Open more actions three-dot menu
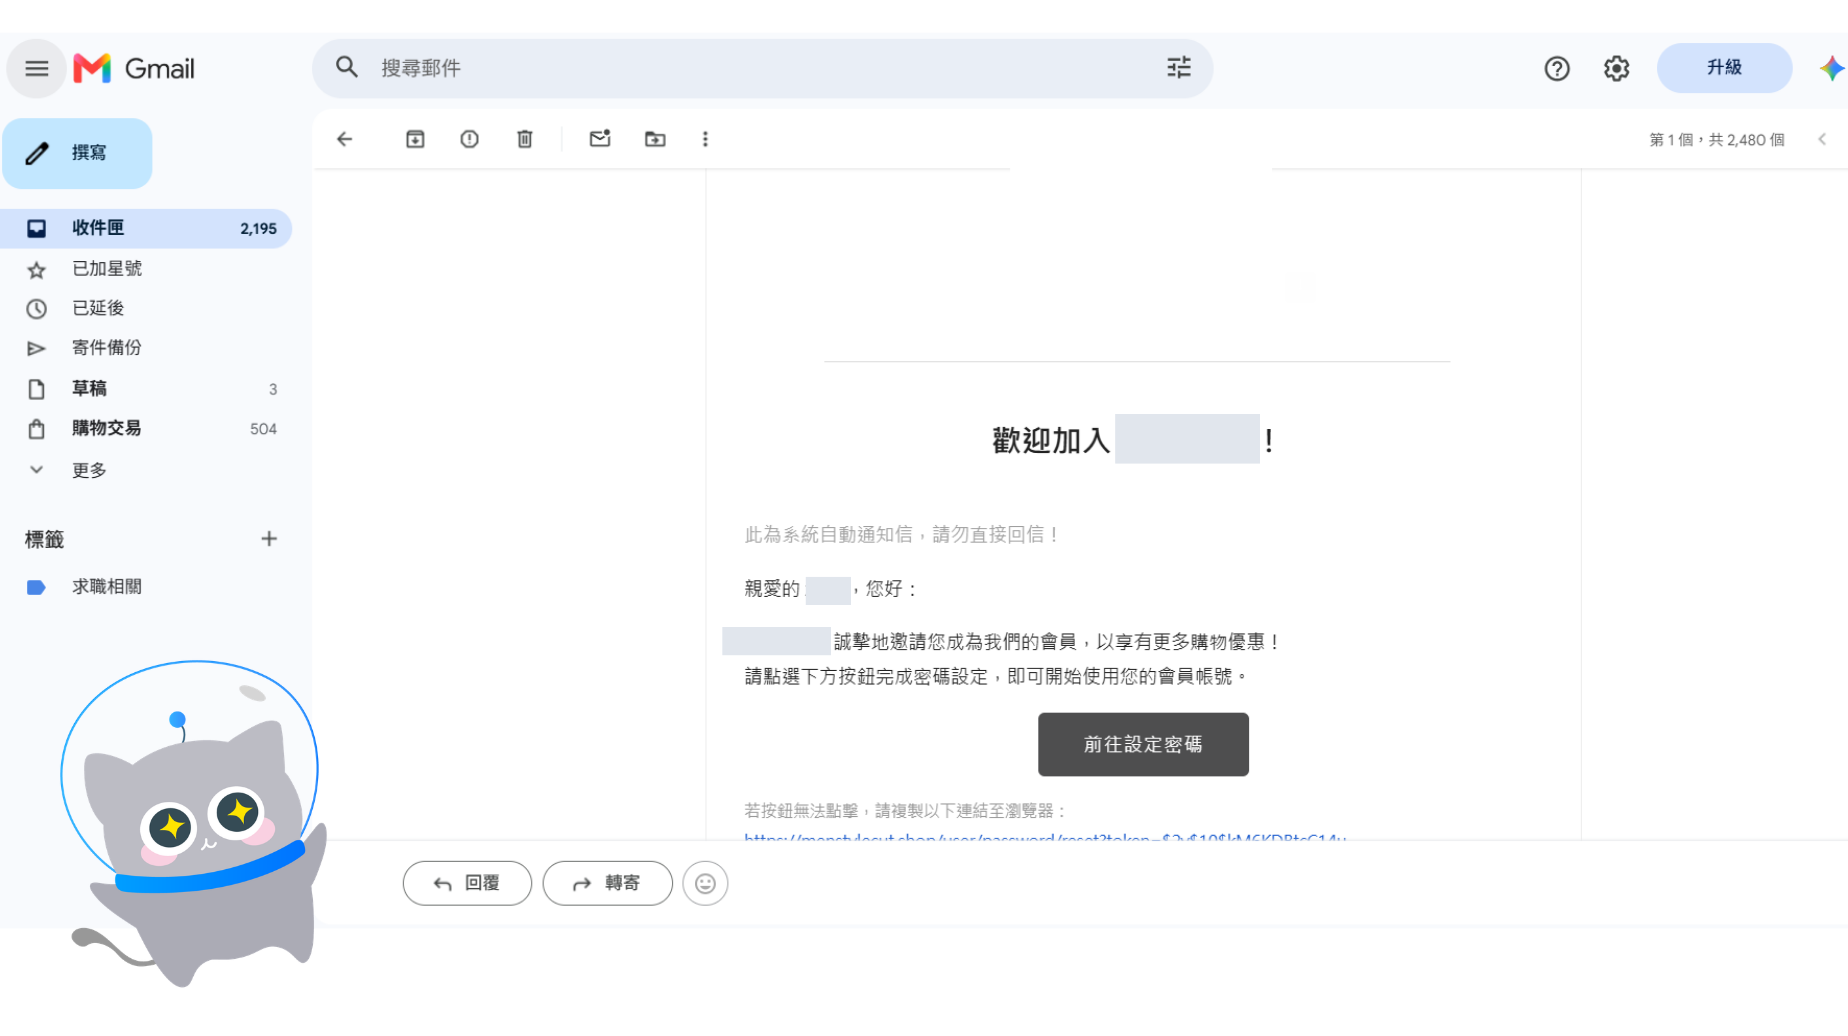Image resolution: width=1848 pixels, height=1036 pixels. click(705, 139)
